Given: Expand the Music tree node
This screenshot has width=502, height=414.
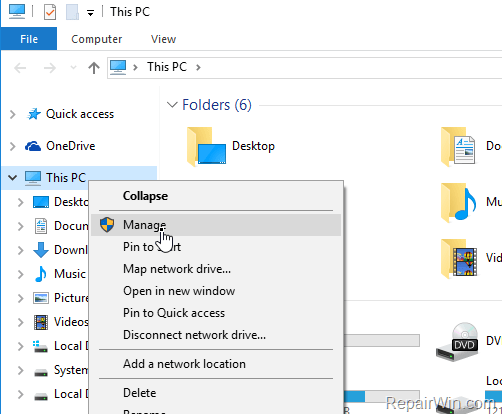Looking at the screenshot, I should 21,274.
